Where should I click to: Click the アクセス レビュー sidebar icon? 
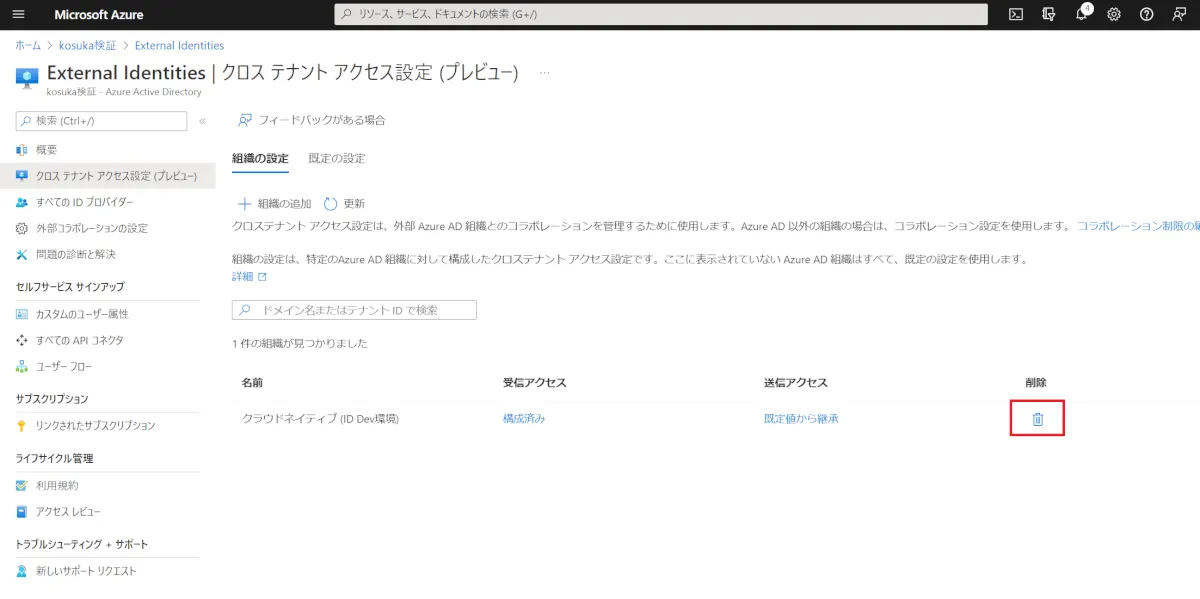coord(22,512)
